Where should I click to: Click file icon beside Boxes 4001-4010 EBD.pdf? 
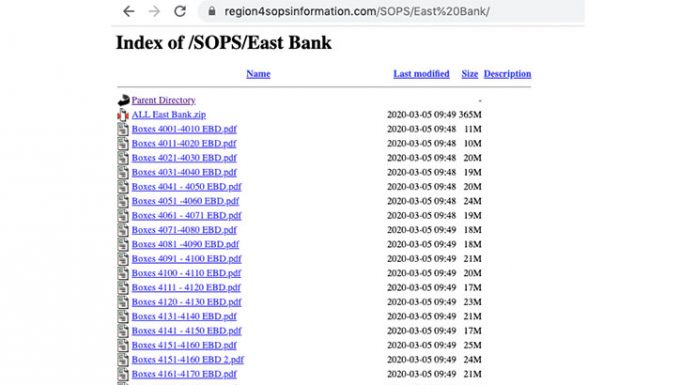pos(123,129)
